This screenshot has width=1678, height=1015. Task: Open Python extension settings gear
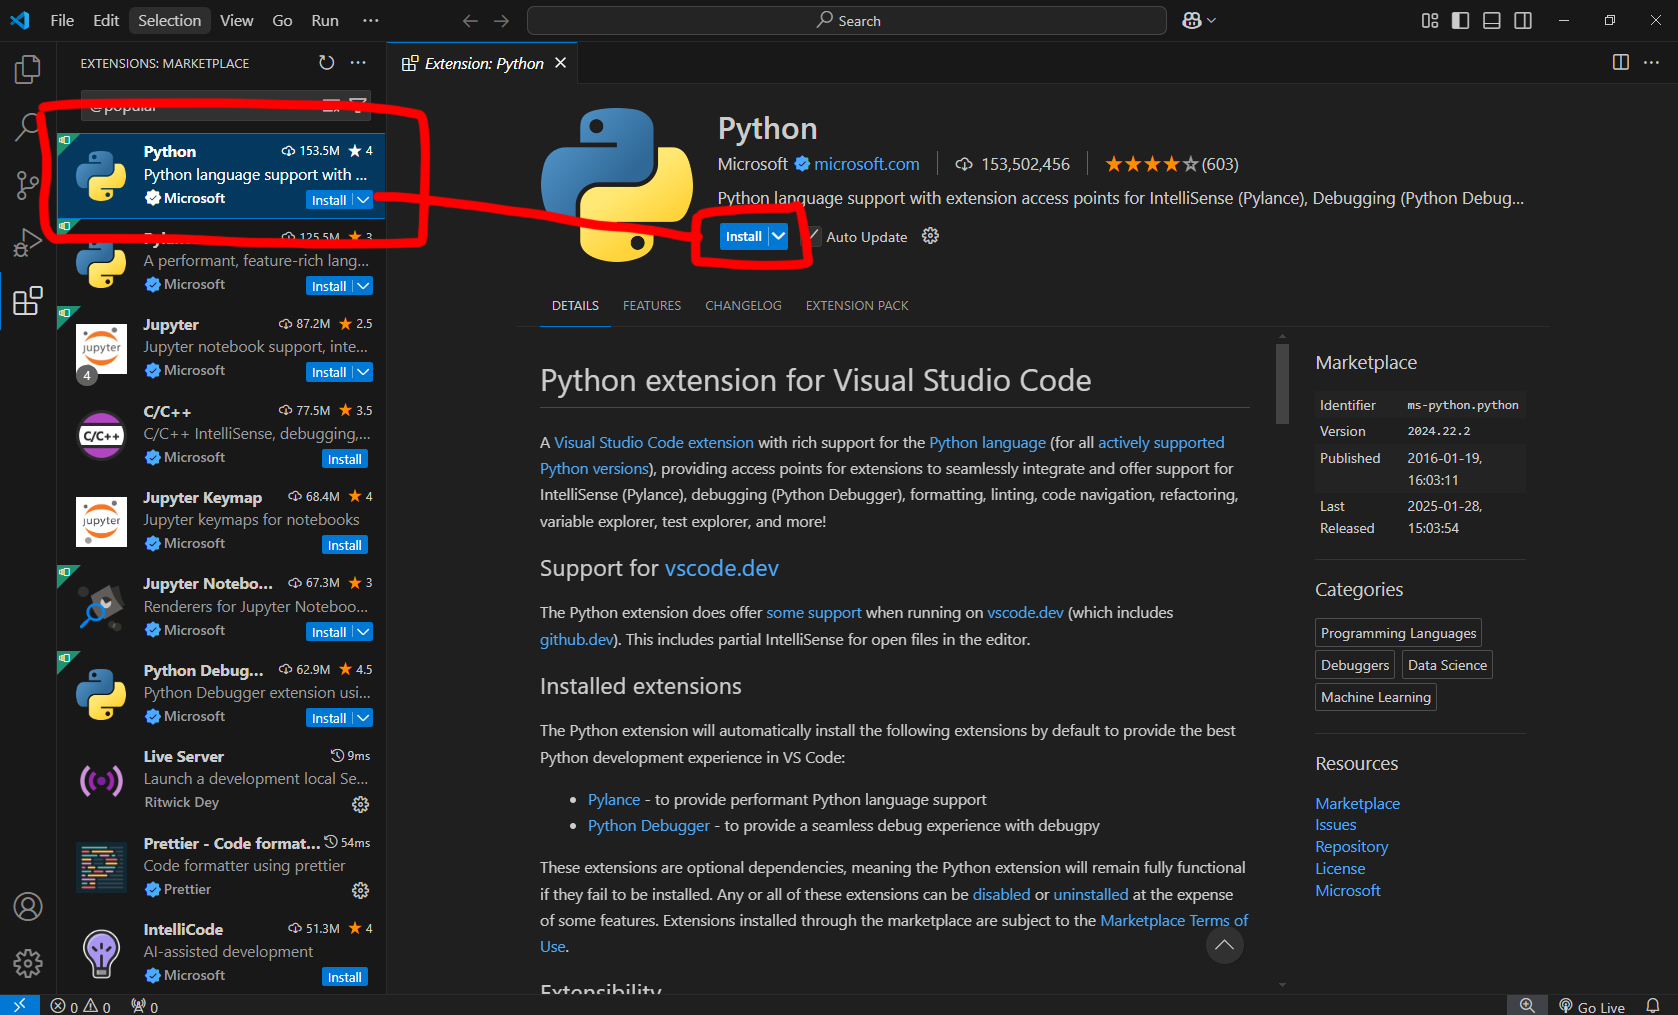click(x=930, y=236)
